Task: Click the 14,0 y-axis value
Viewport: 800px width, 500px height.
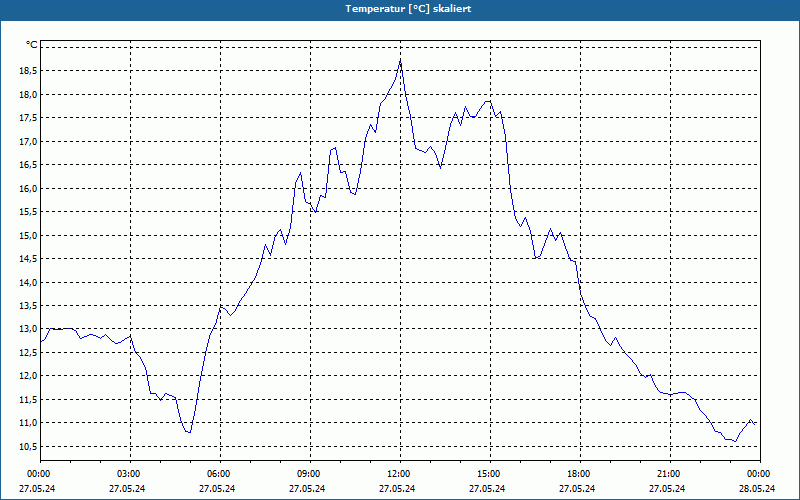Action: click(x=28, y=282)
